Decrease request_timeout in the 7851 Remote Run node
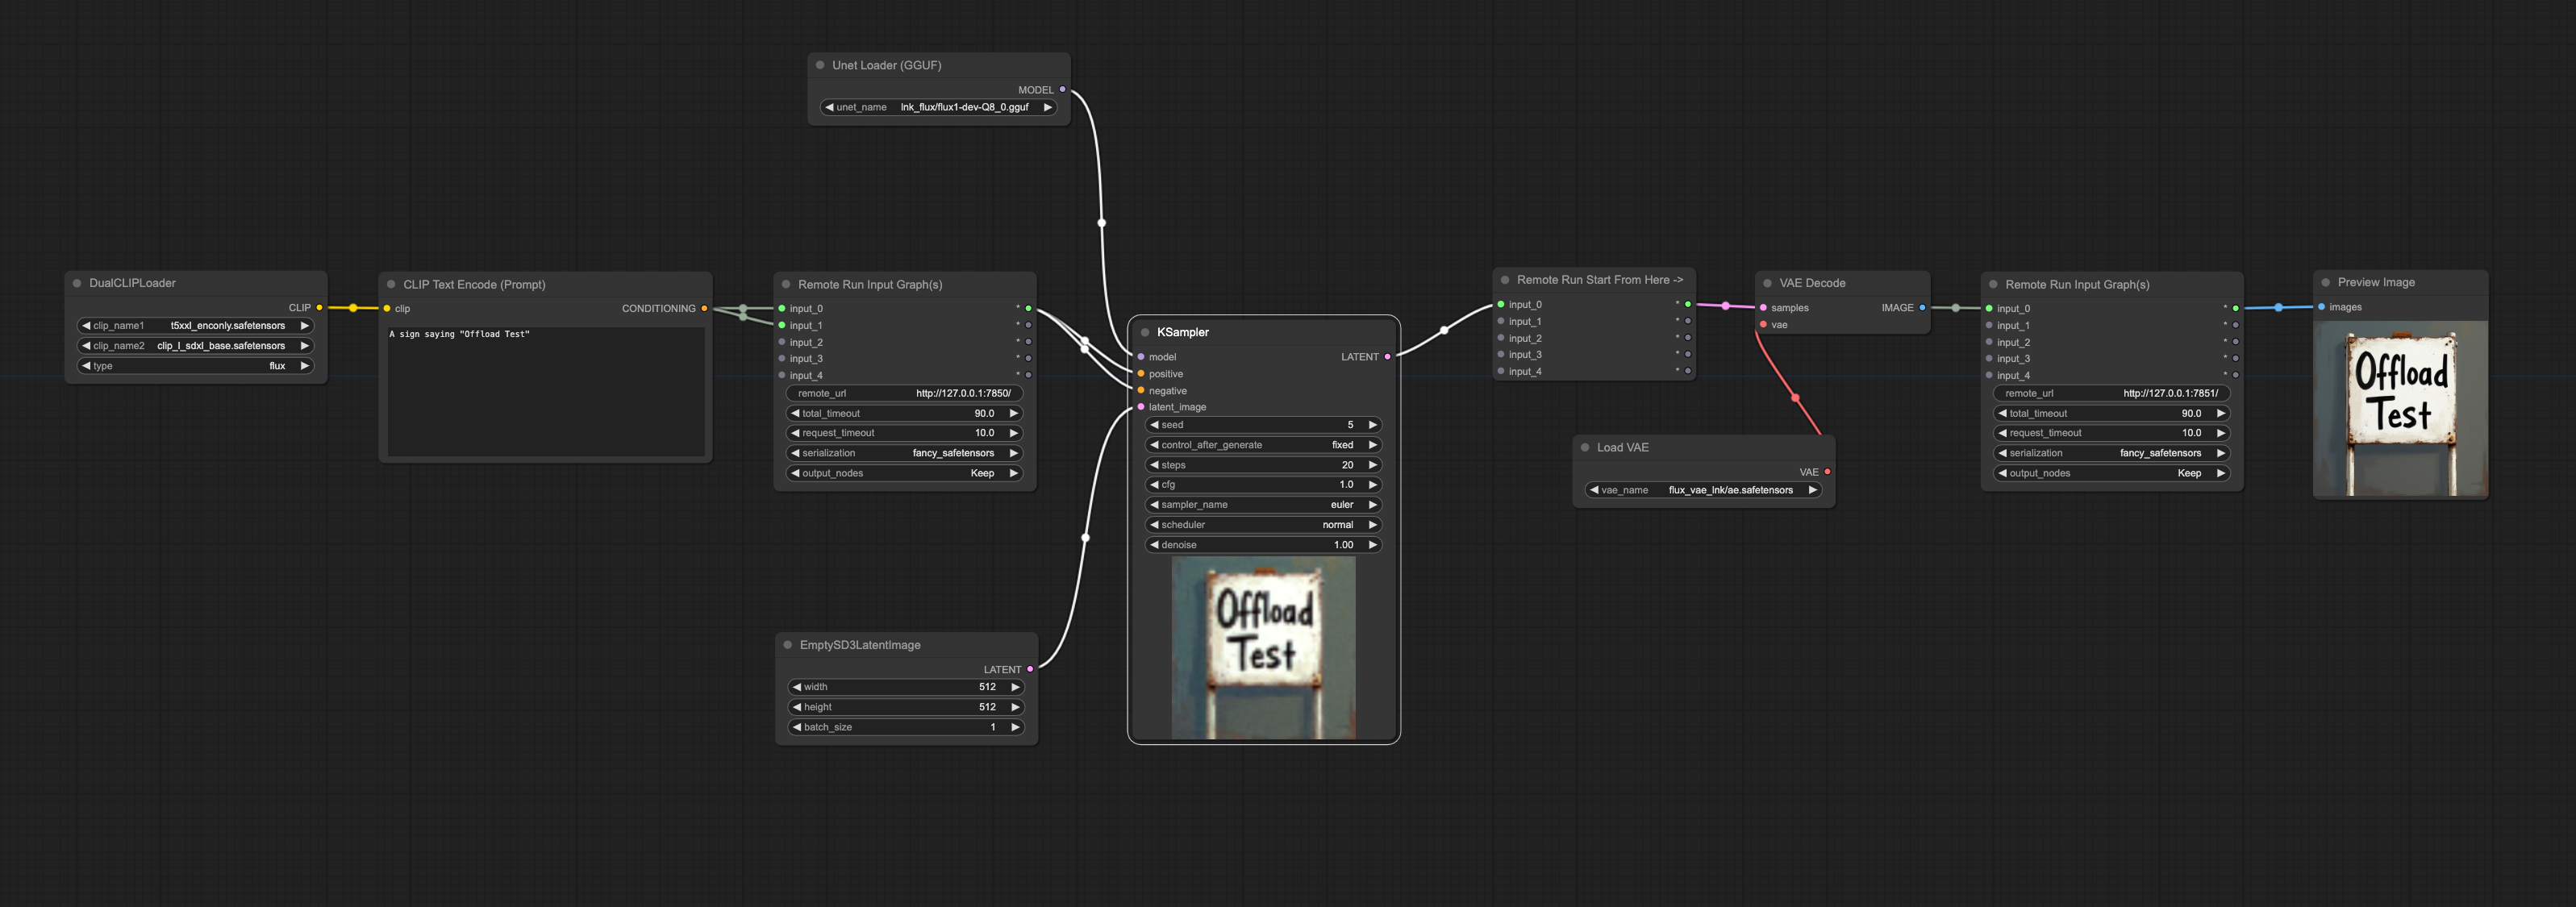The height and width of the screenshot is (907, 2576). tap(2002, 433)
